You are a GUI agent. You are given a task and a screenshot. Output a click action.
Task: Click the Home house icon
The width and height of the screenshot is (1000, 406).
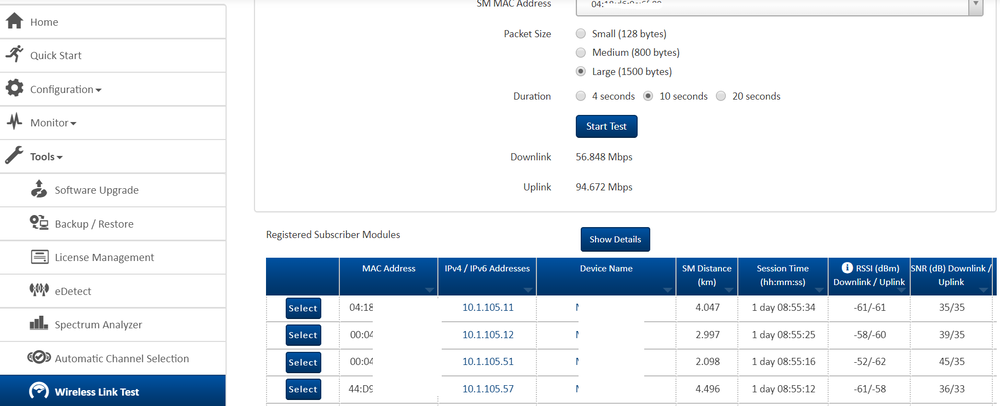pos(14,21)
